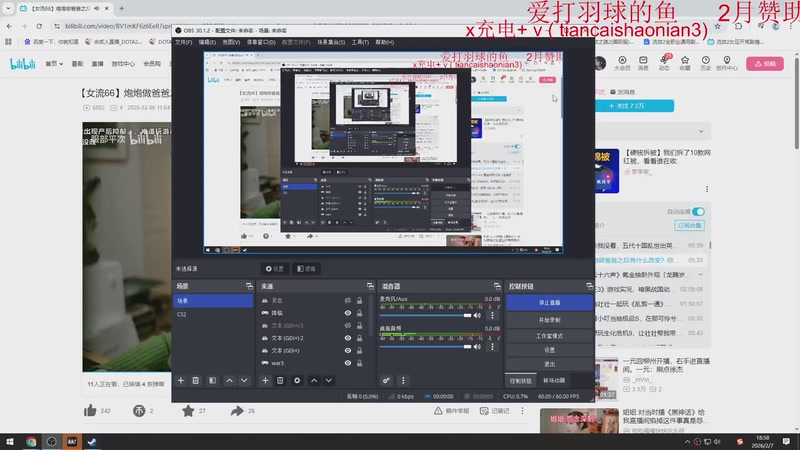Viewport: 800px width, 450px height.
Task: Open OBS 编辑(E) menu
Action: 207,42
